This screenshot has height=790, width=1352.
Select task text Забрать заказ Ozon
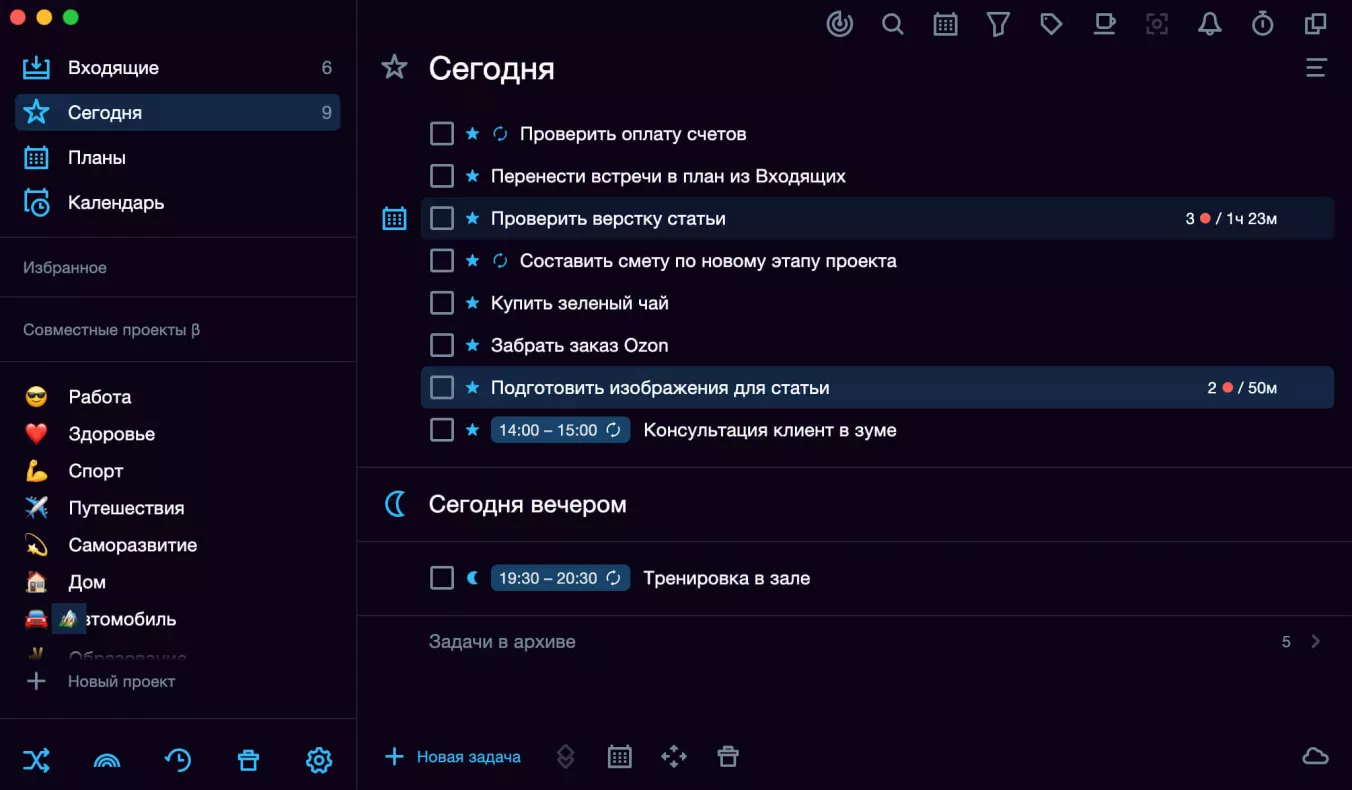(x=579, y=345)
